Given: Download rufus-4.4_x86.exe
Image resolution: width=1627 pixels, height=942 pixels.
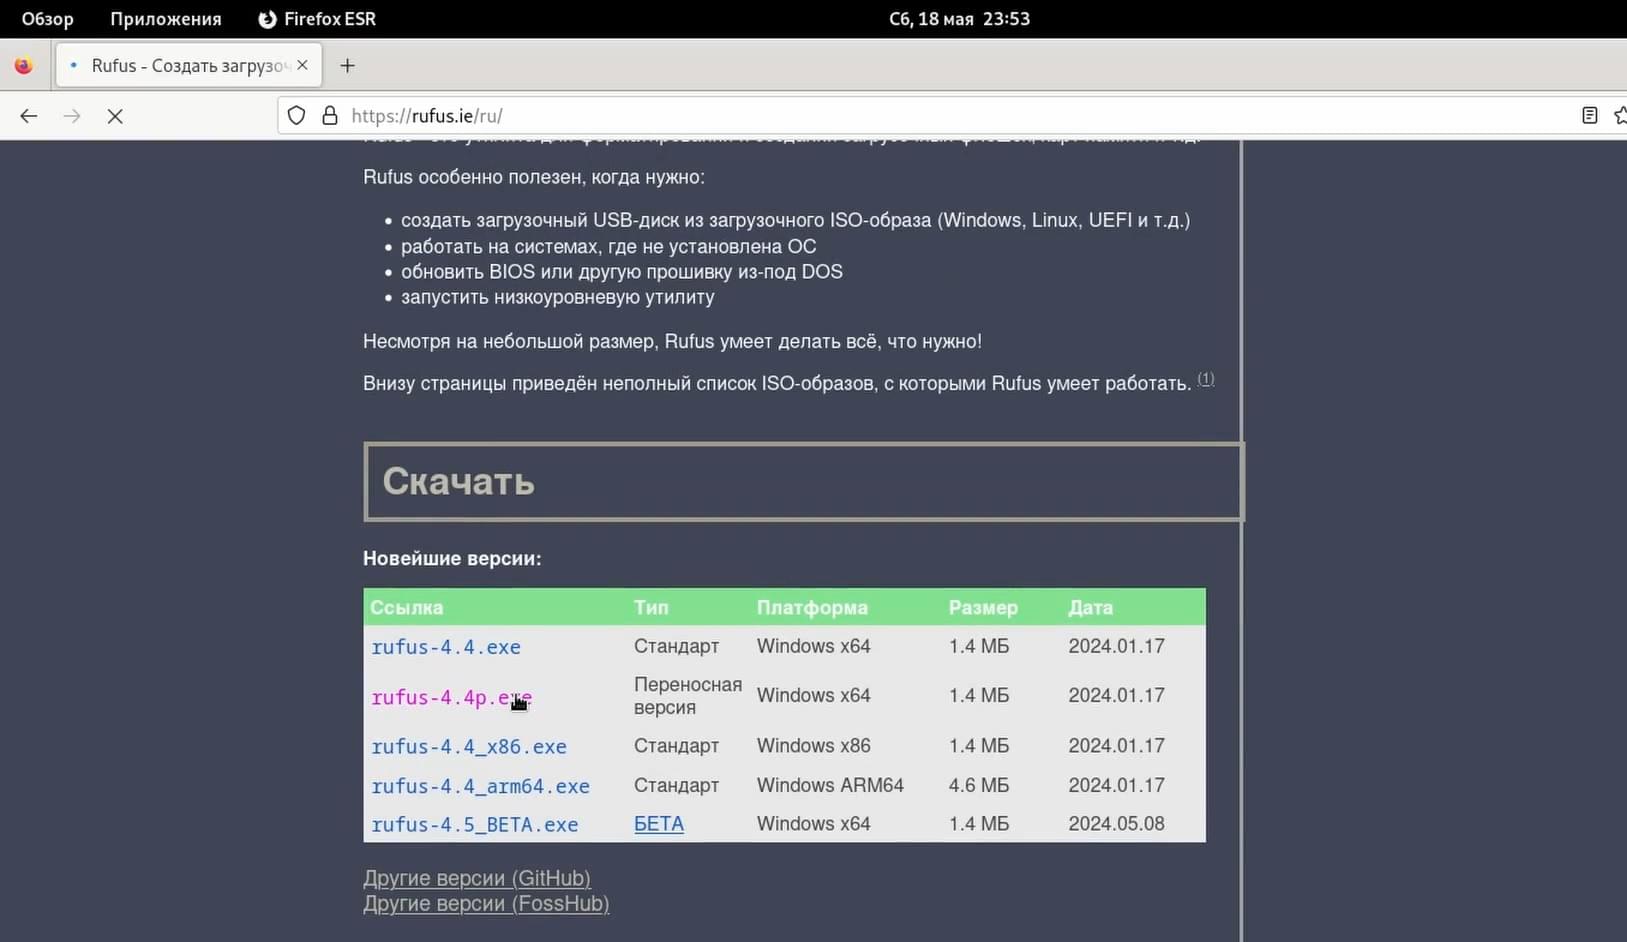Looking at the screenshot, I should tap(469, 746).
